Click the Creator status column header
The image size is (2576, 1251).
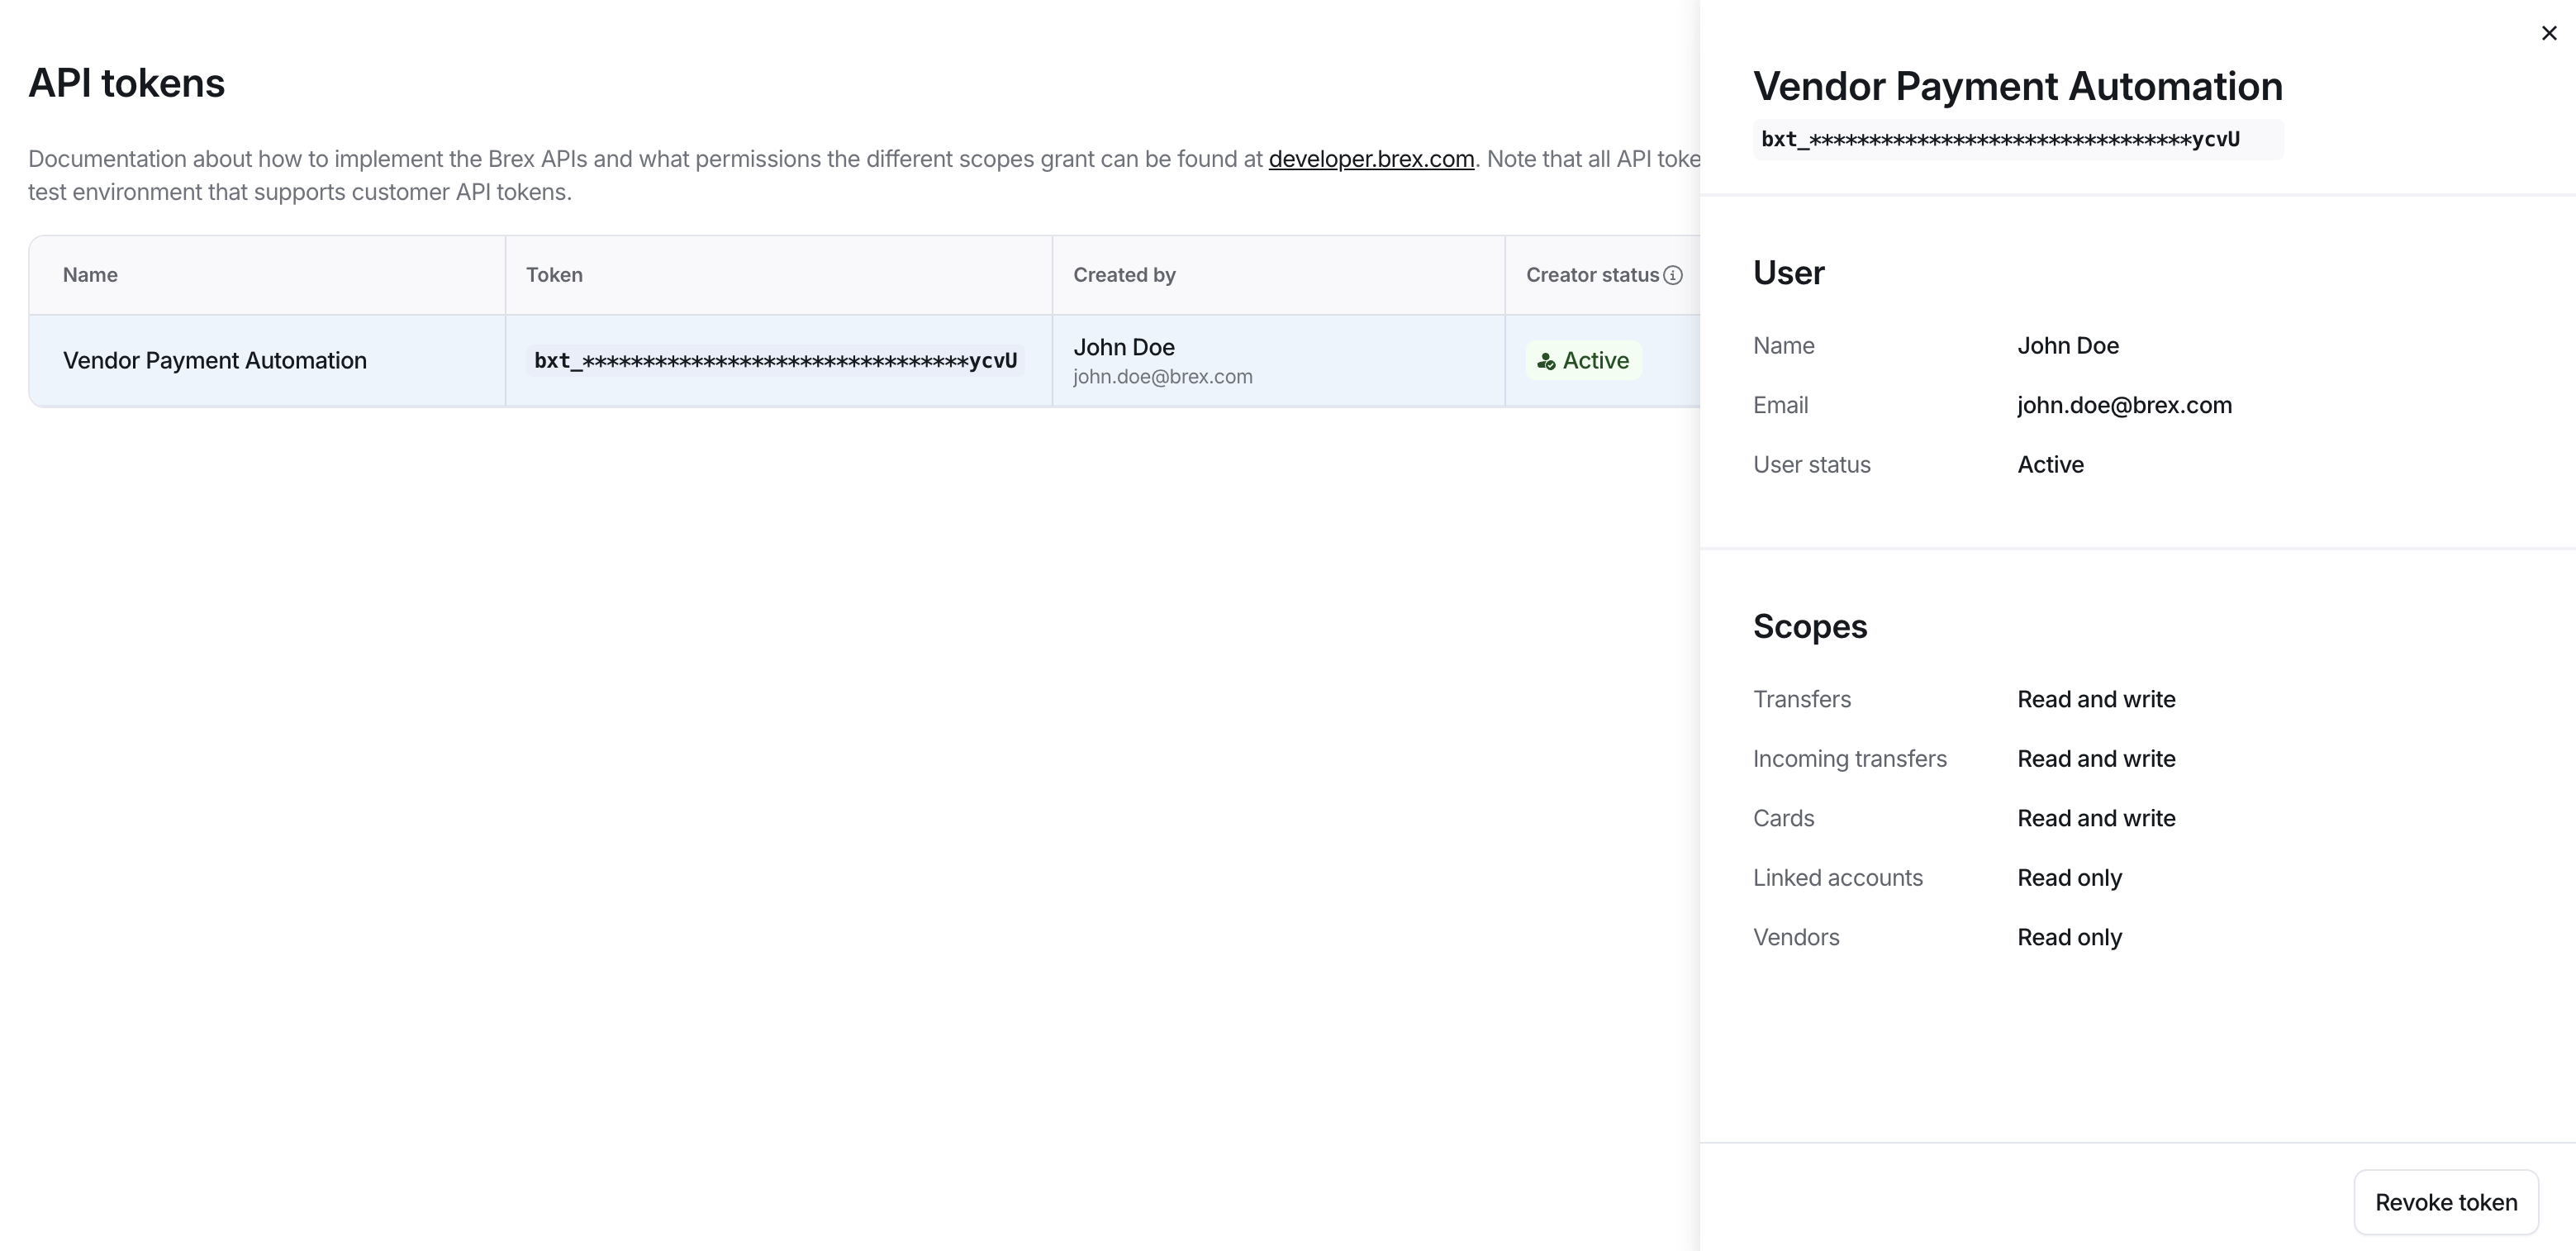pyautogui.click(x=1592, y=275)
